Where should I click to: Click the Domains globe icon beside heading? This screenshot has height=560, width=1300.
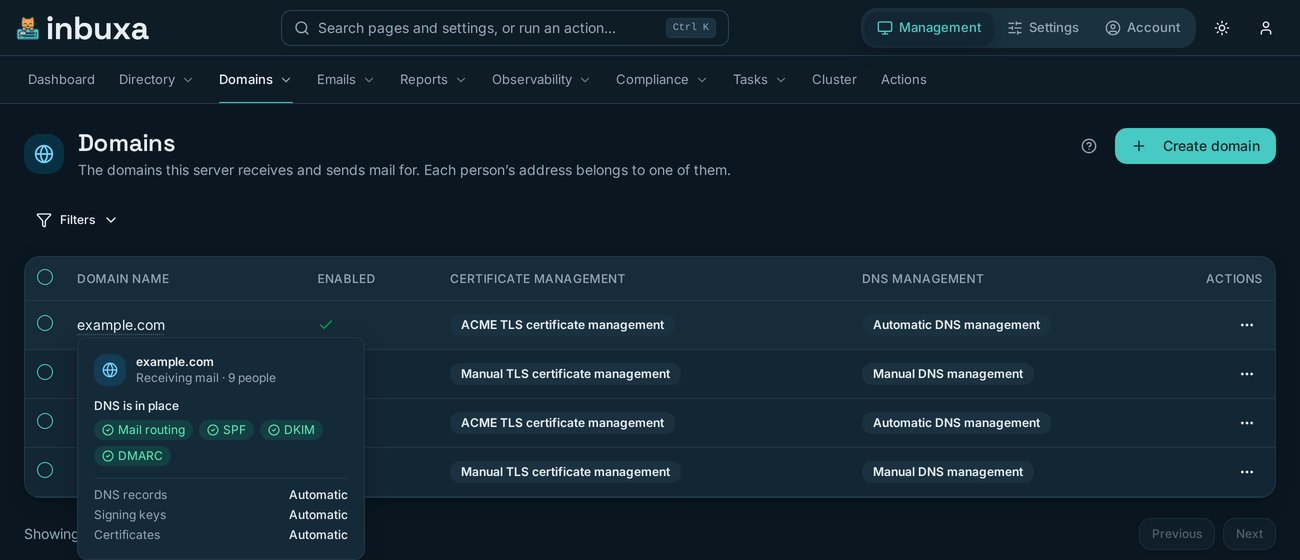coord(44,154)
